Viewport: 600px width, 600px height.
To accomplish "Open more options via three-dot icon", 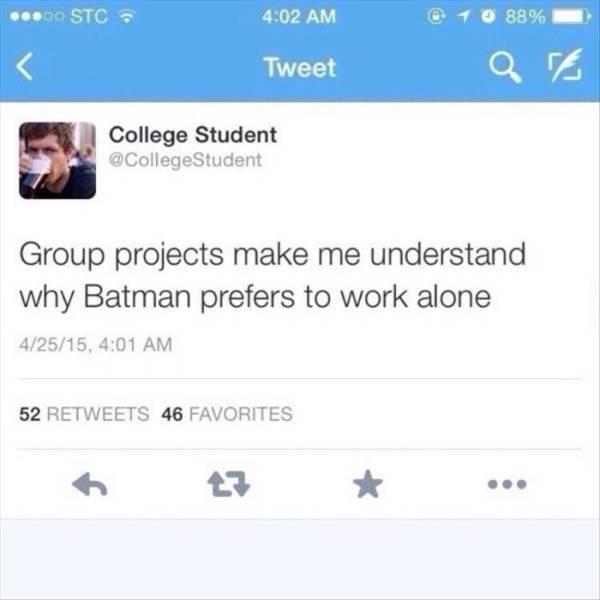I will pyautogui.click(x=507, y=484).
